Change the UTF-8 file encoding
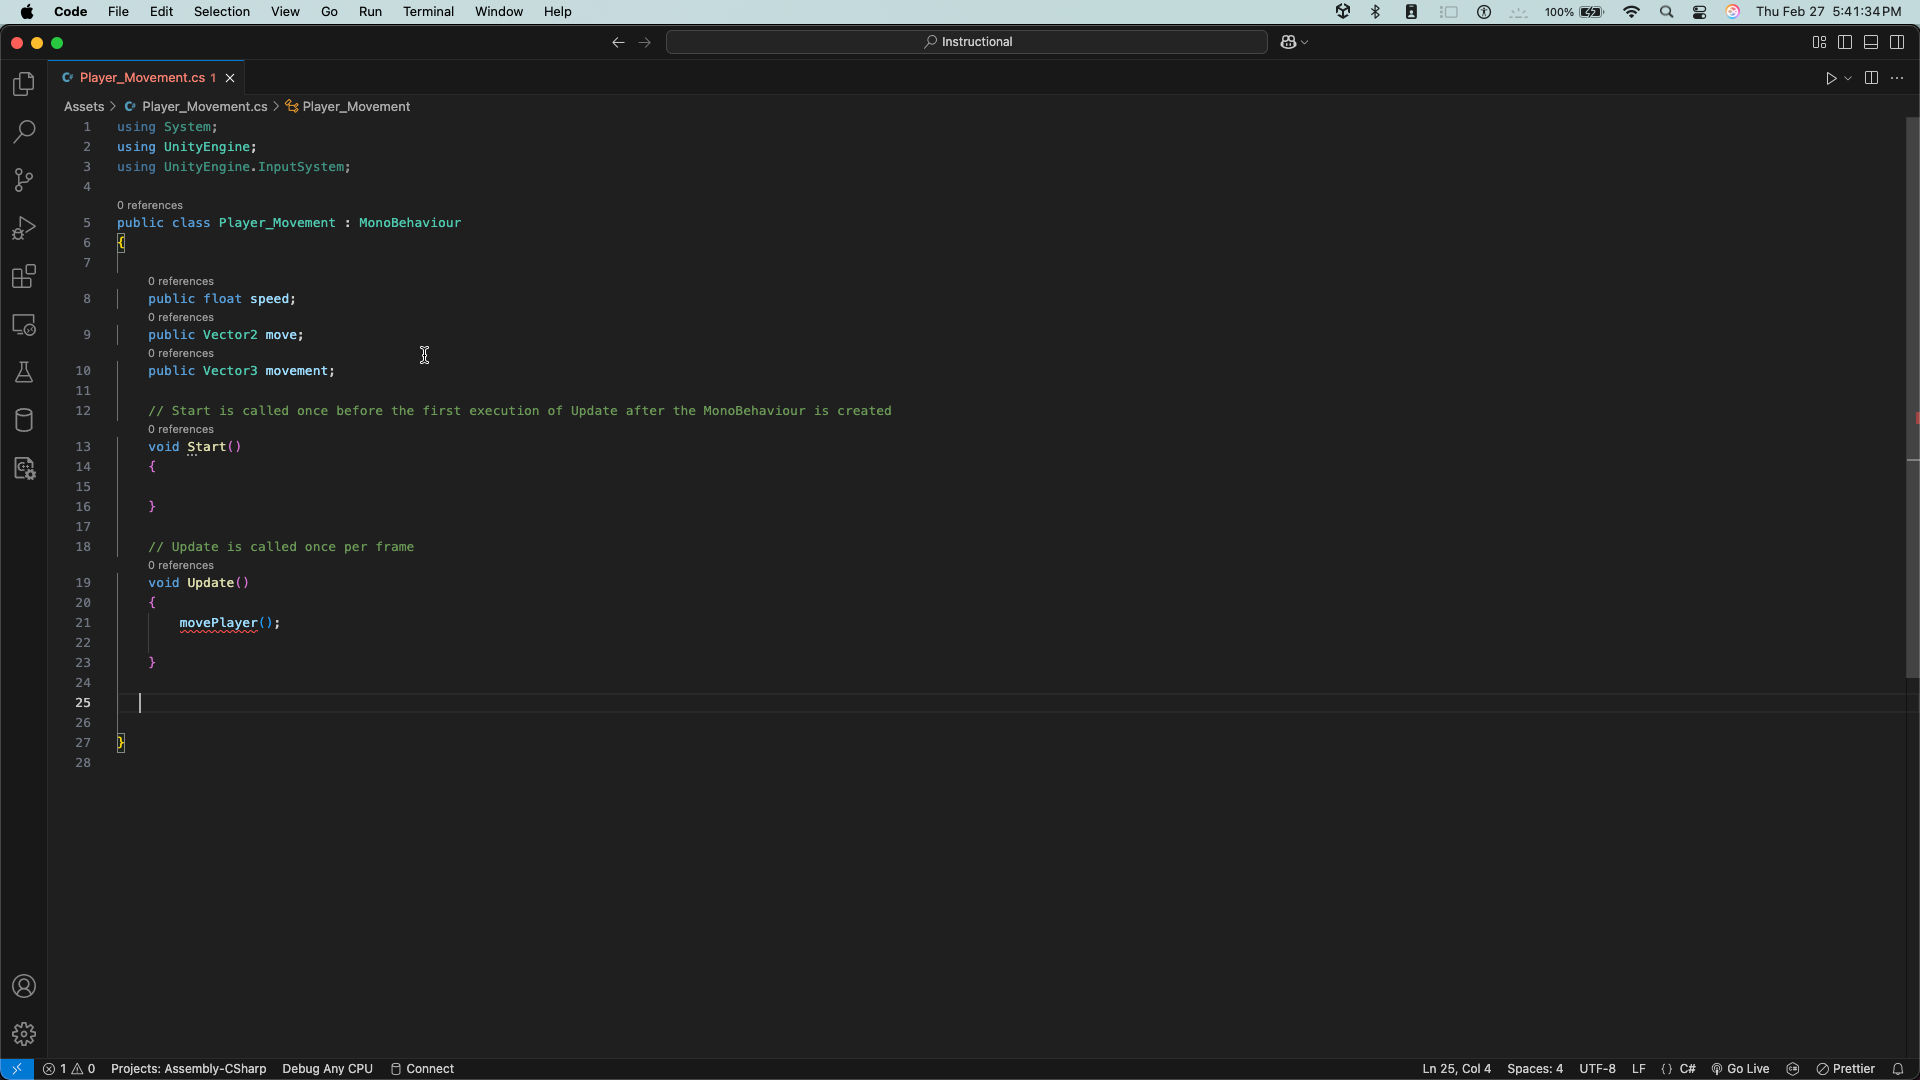Screen dimensions: 1920x1080 tap(1597, 1069)
